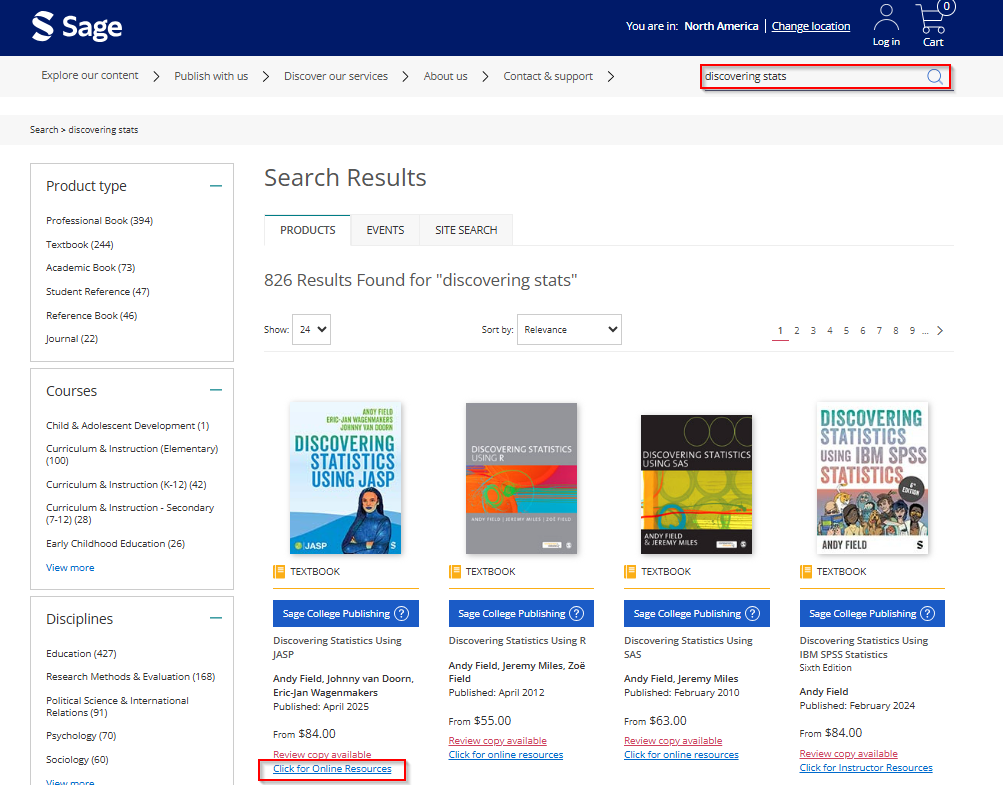Image resolution: width=1003 pixels, height=785 pixels.
Task: Click Search breadcrumb link
Action: (43, 130)
